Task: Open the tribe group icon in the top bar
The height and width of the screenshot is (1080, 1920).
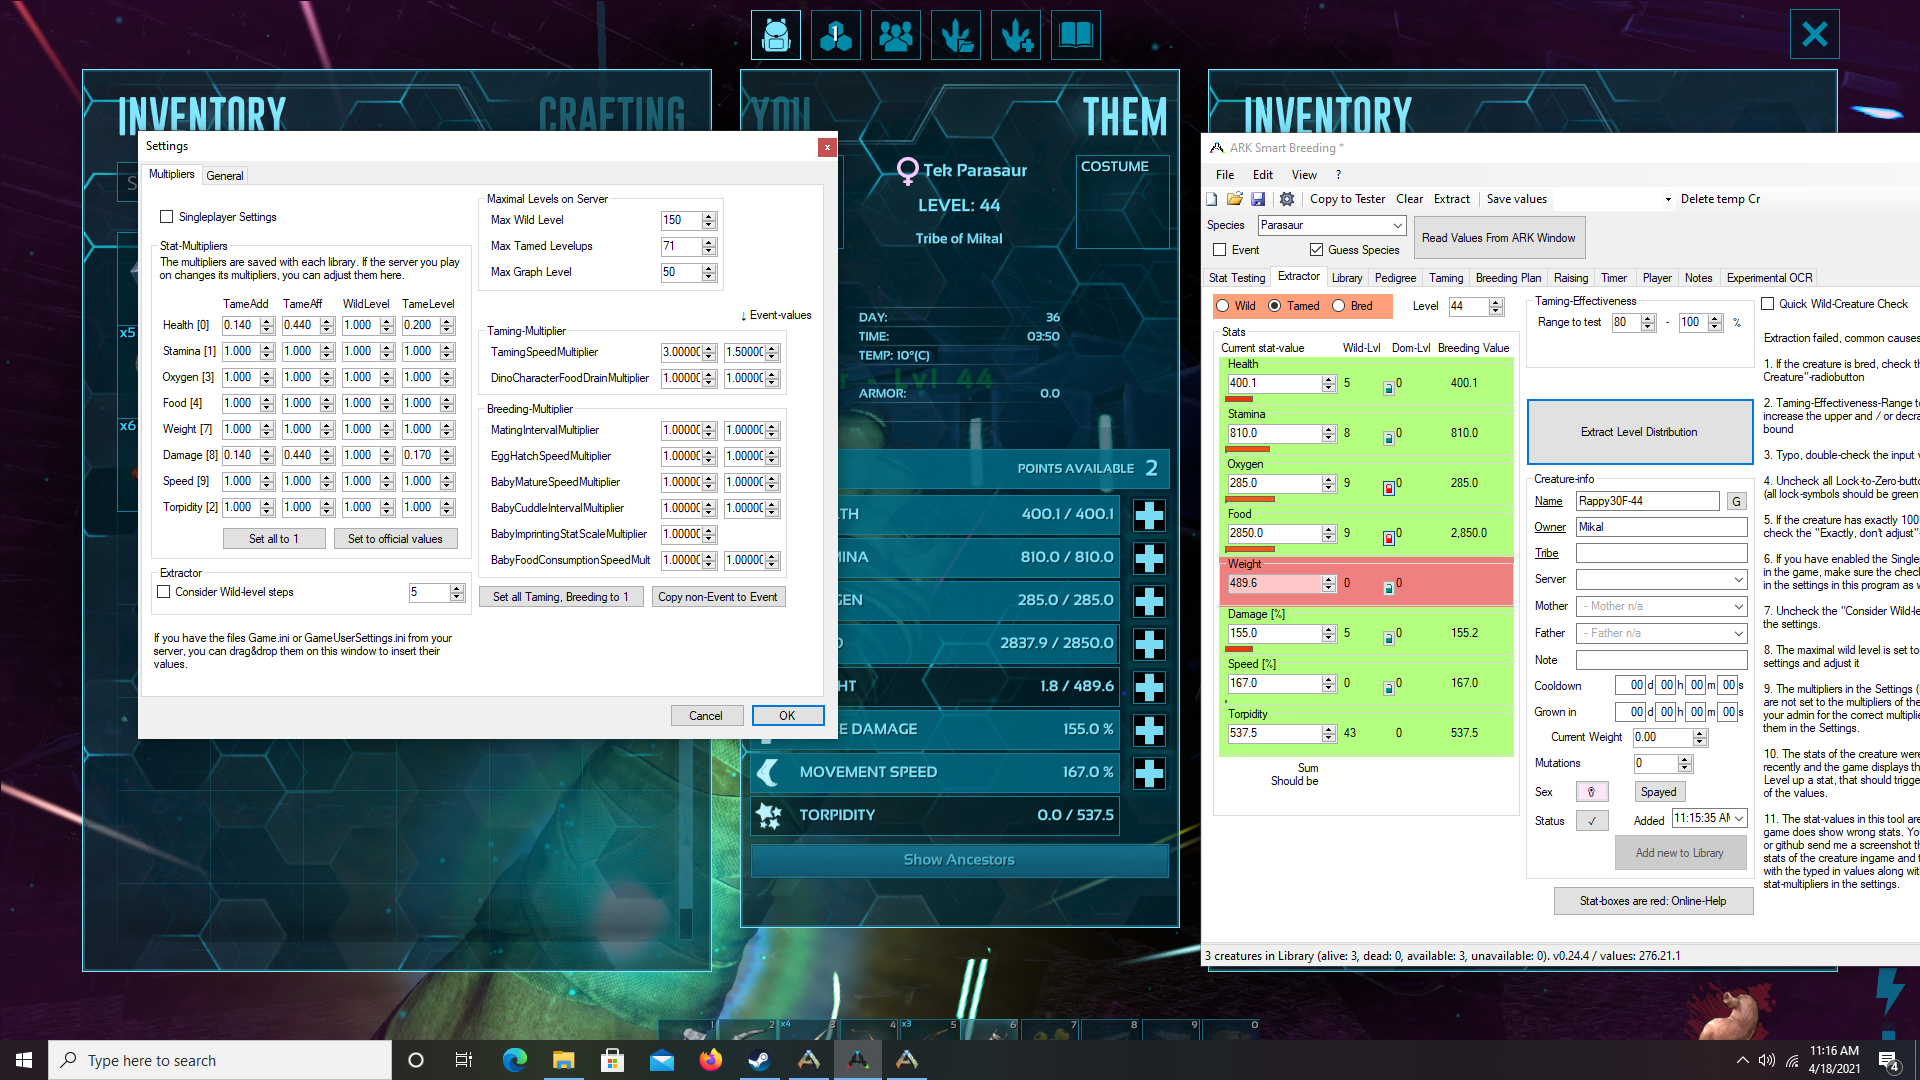Action: click(895, 36)
